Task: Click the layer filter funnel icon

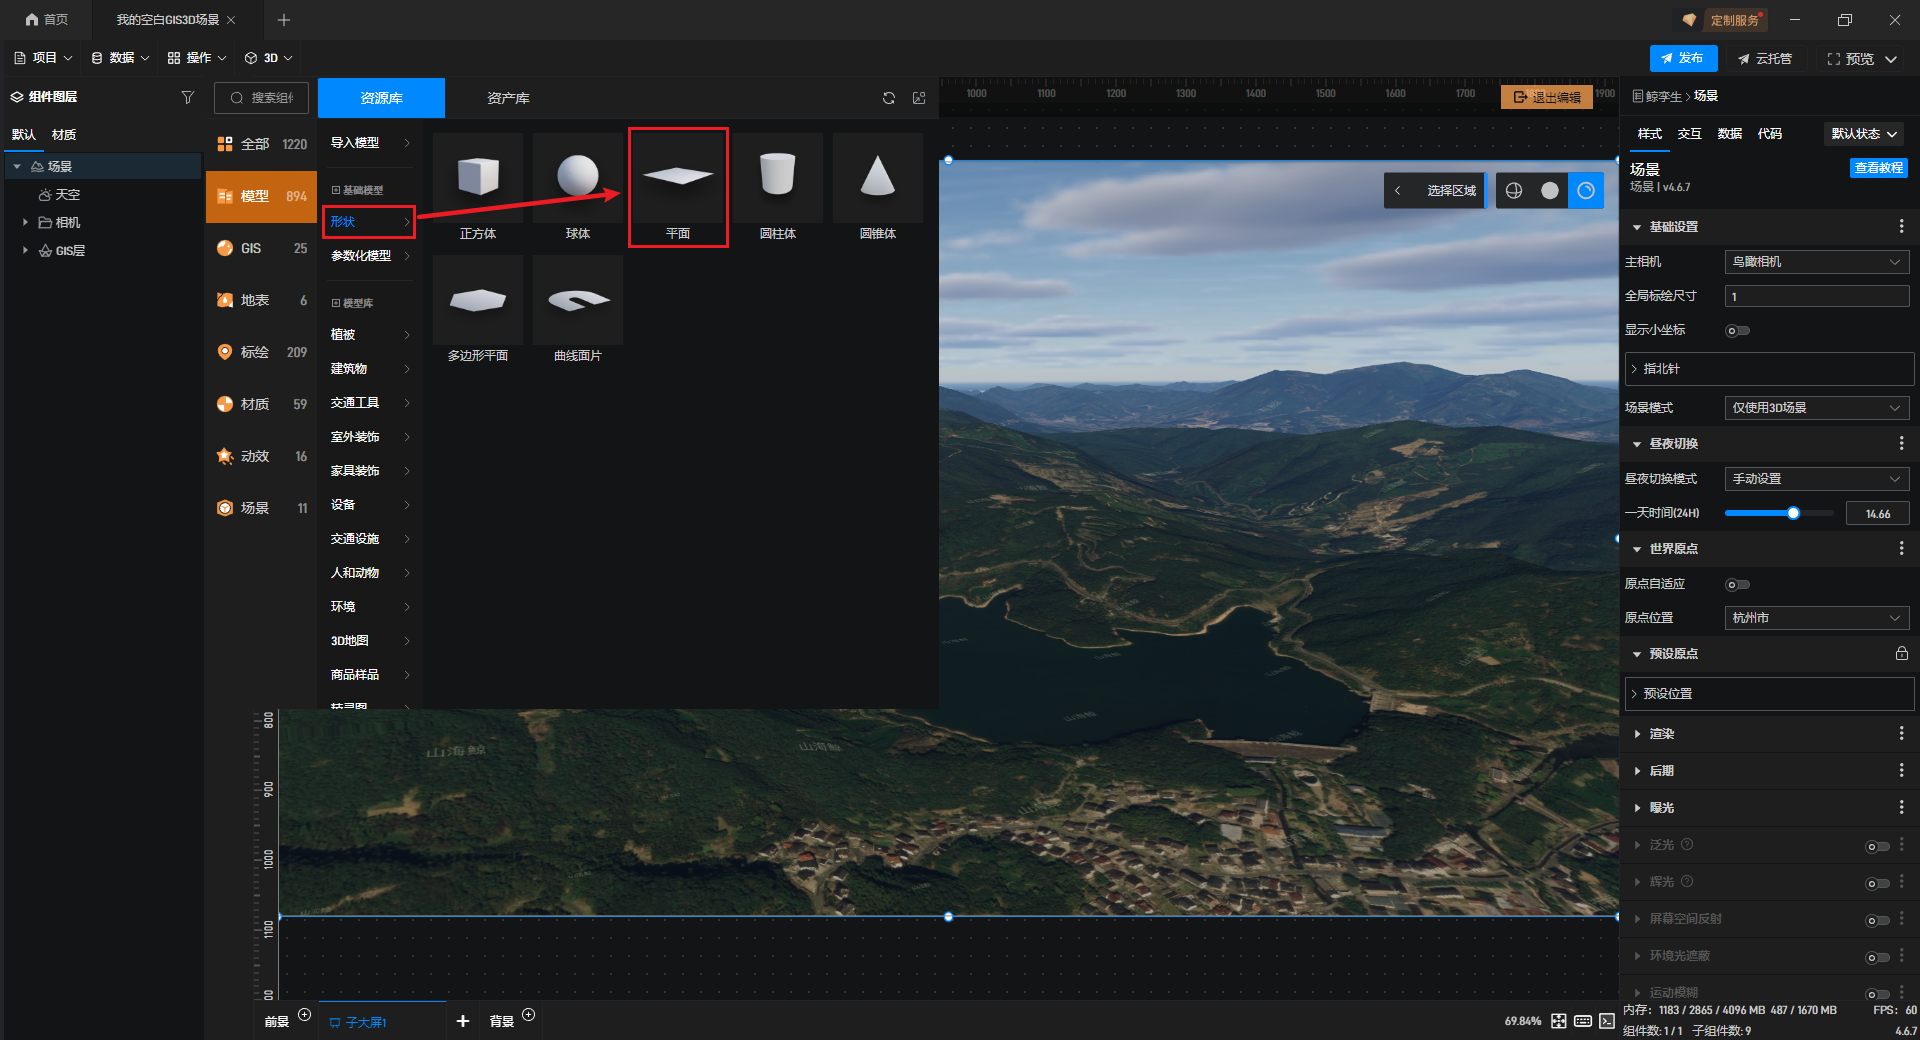Action: (x=187, y=97)
